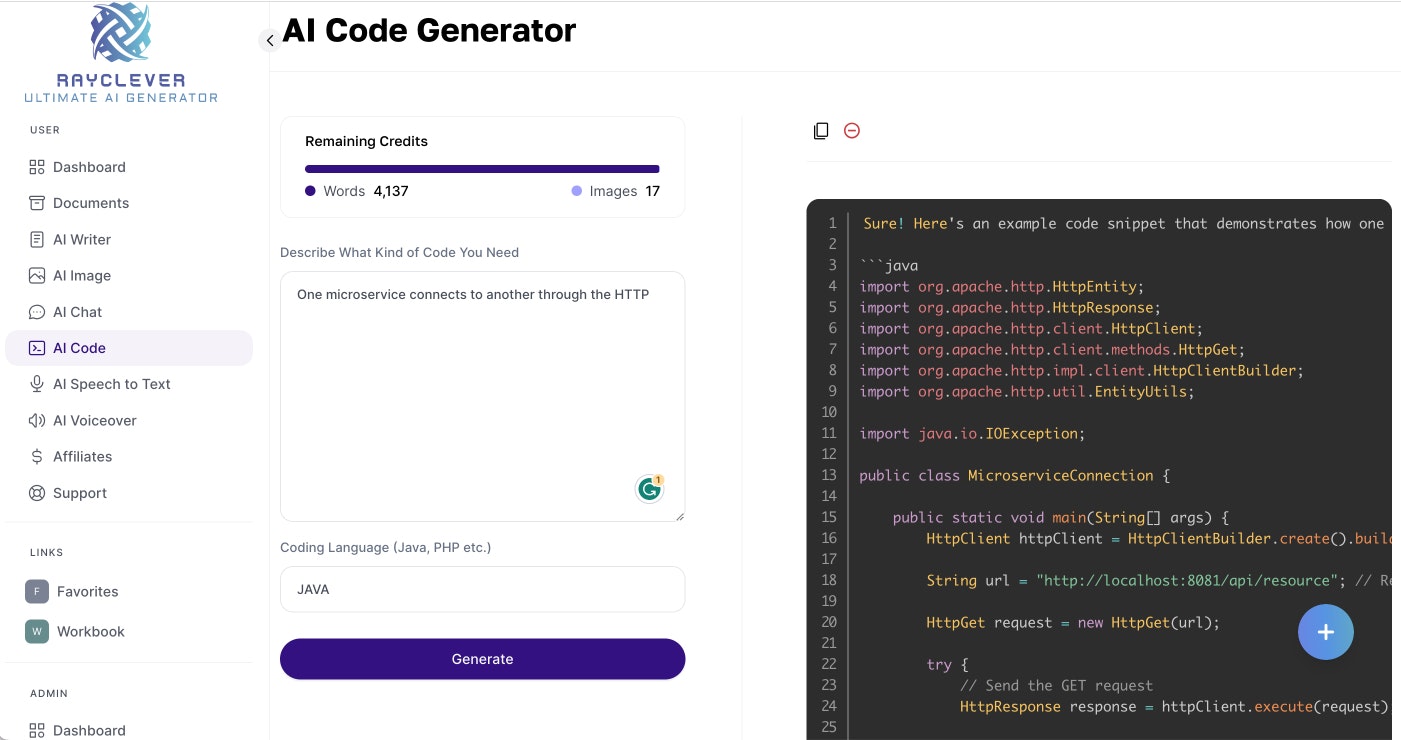Click the AI Code terminal icon
Viewport: 1401px width, 740px height.
coord(37,348)
